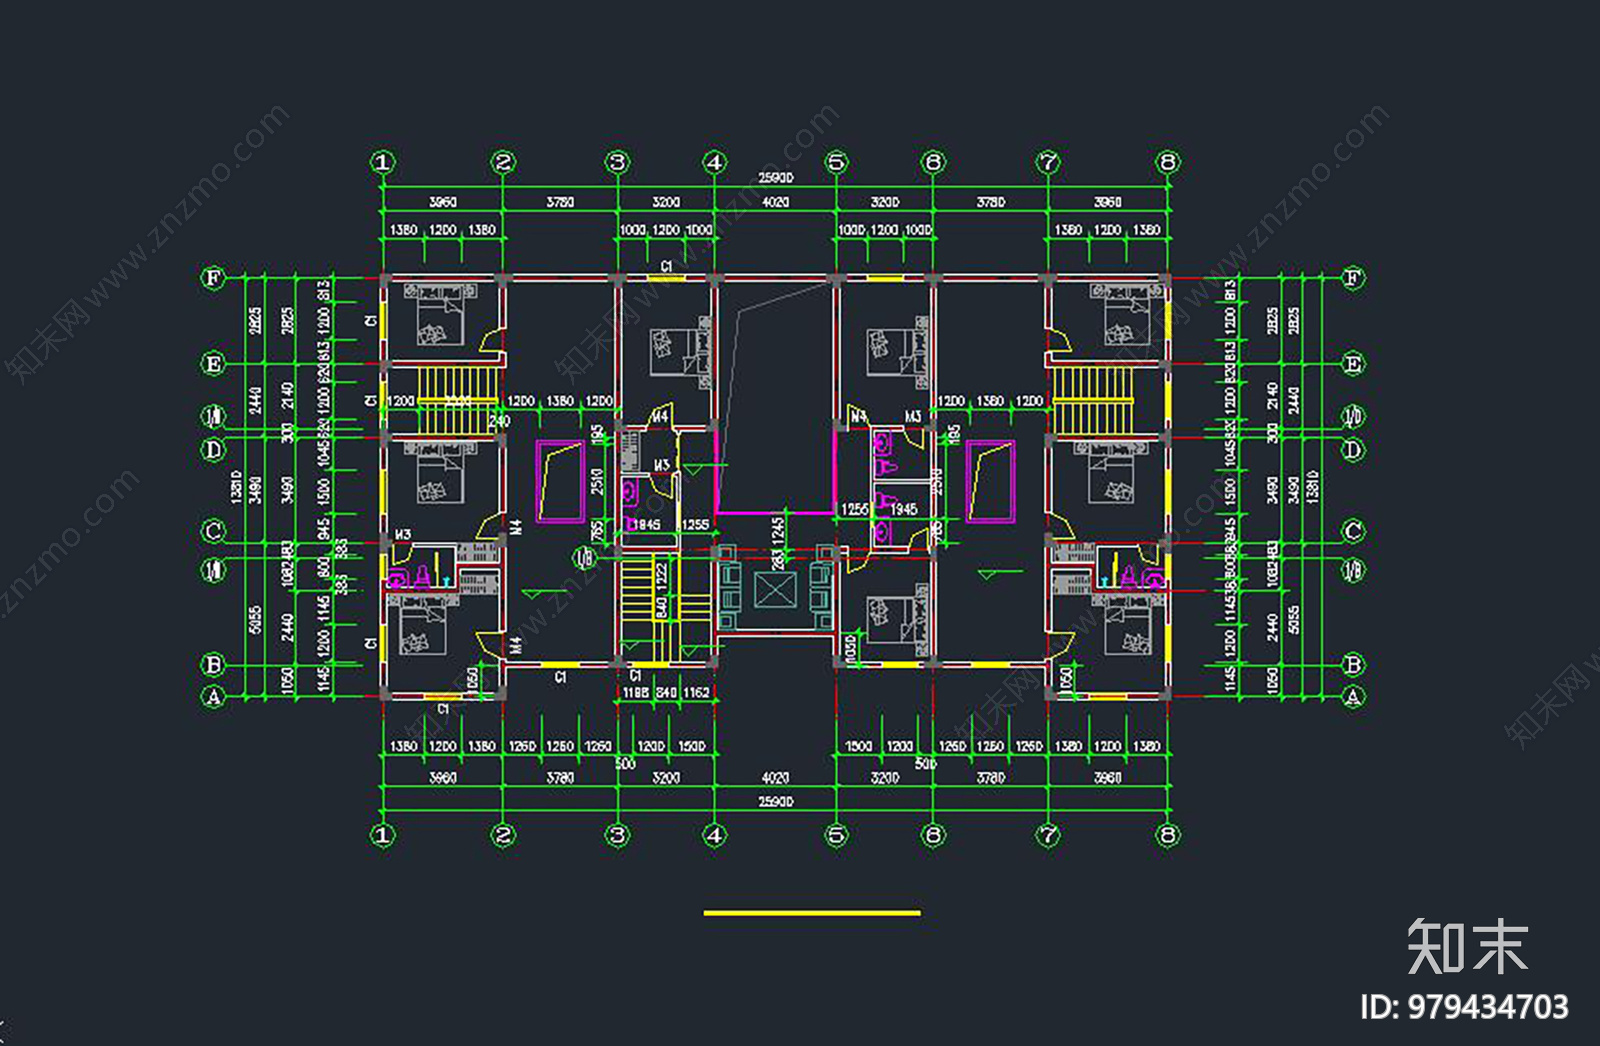Pick axis bubble 8 in the top row
1600x1046 pixels.
point(1168,162)
